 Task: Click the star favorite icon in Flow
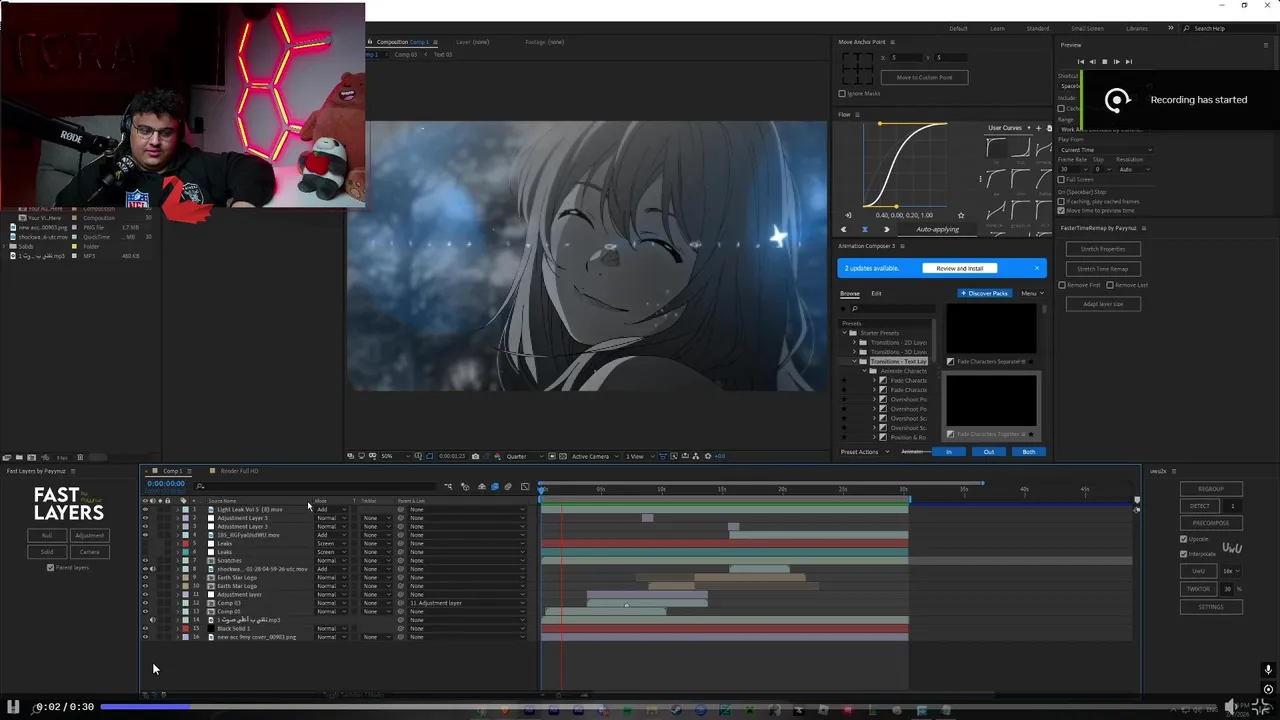click(961, 215)
